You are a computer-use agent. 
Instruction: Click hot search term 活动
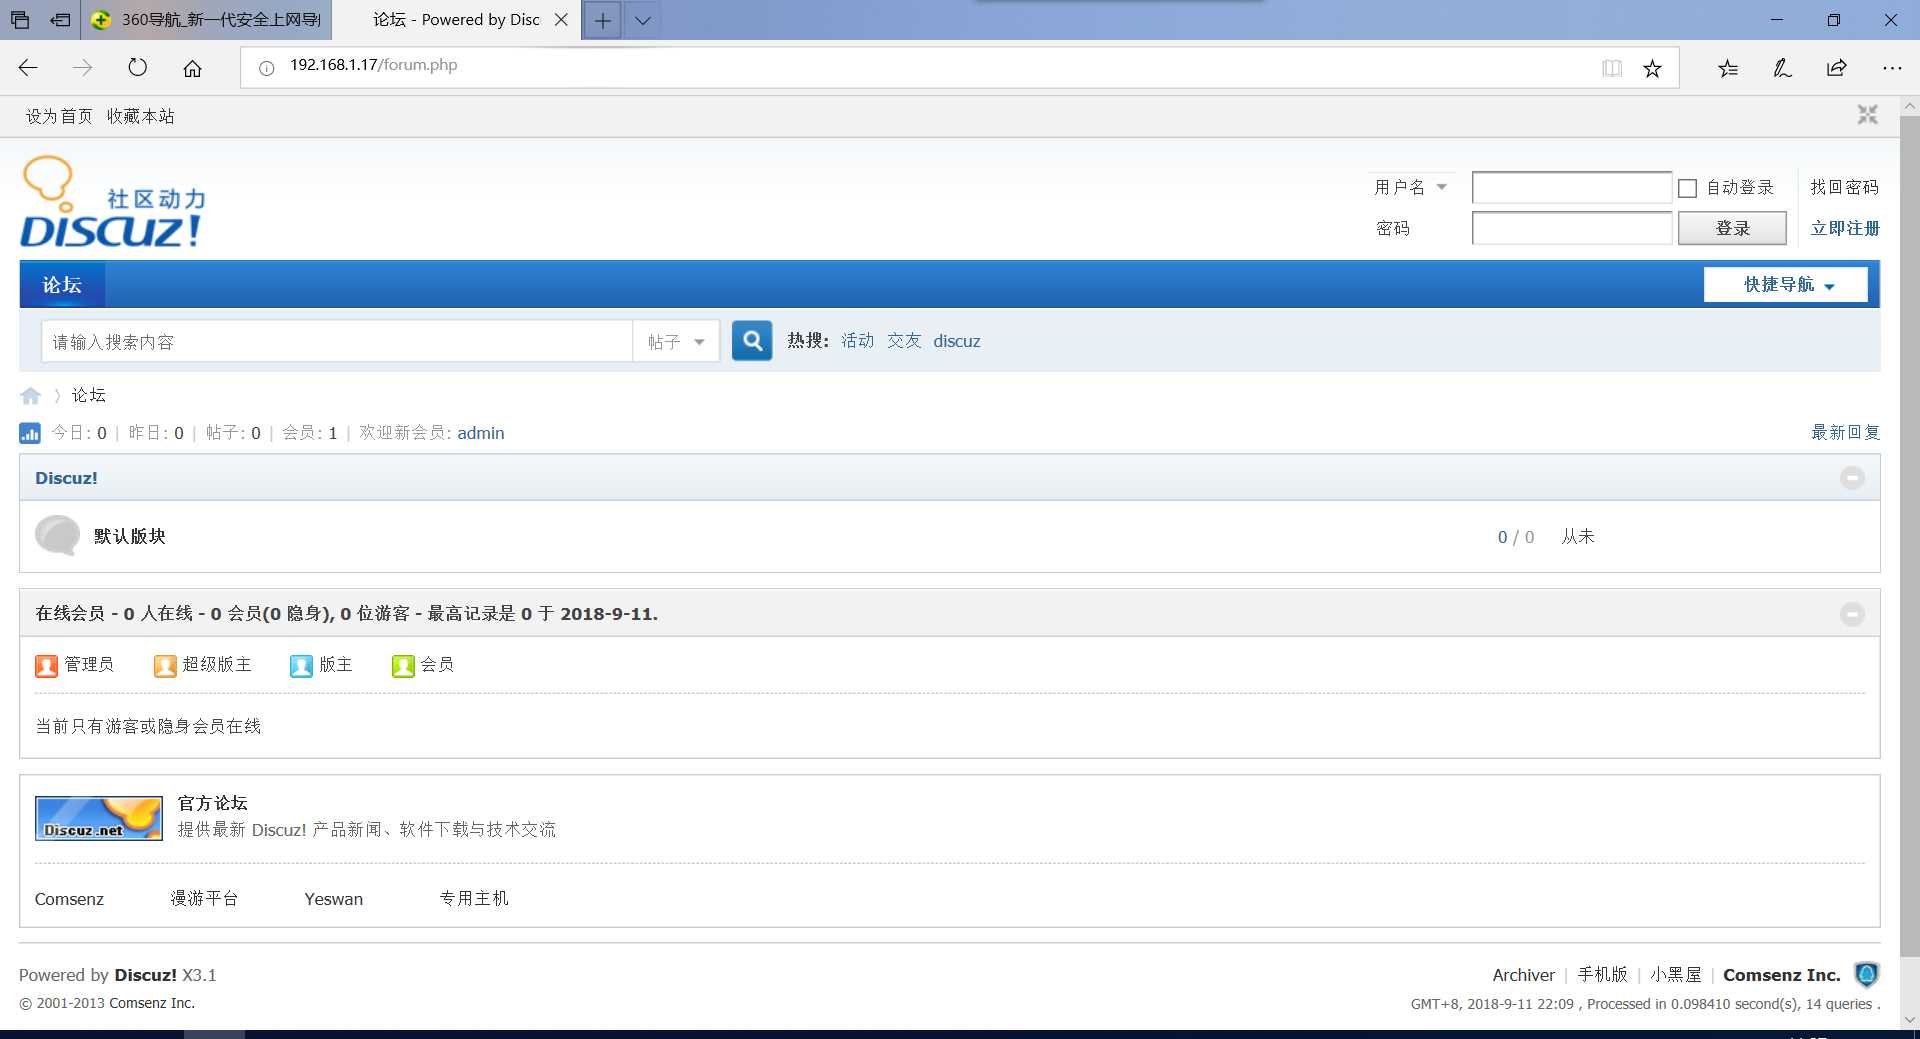point(857,341)
